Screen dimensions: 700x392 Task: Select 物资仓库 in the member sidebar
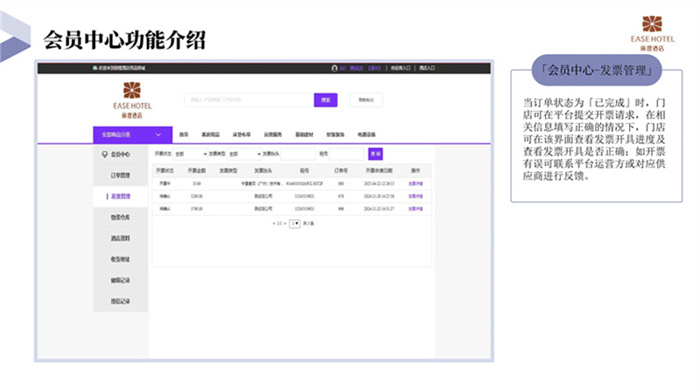120,217
